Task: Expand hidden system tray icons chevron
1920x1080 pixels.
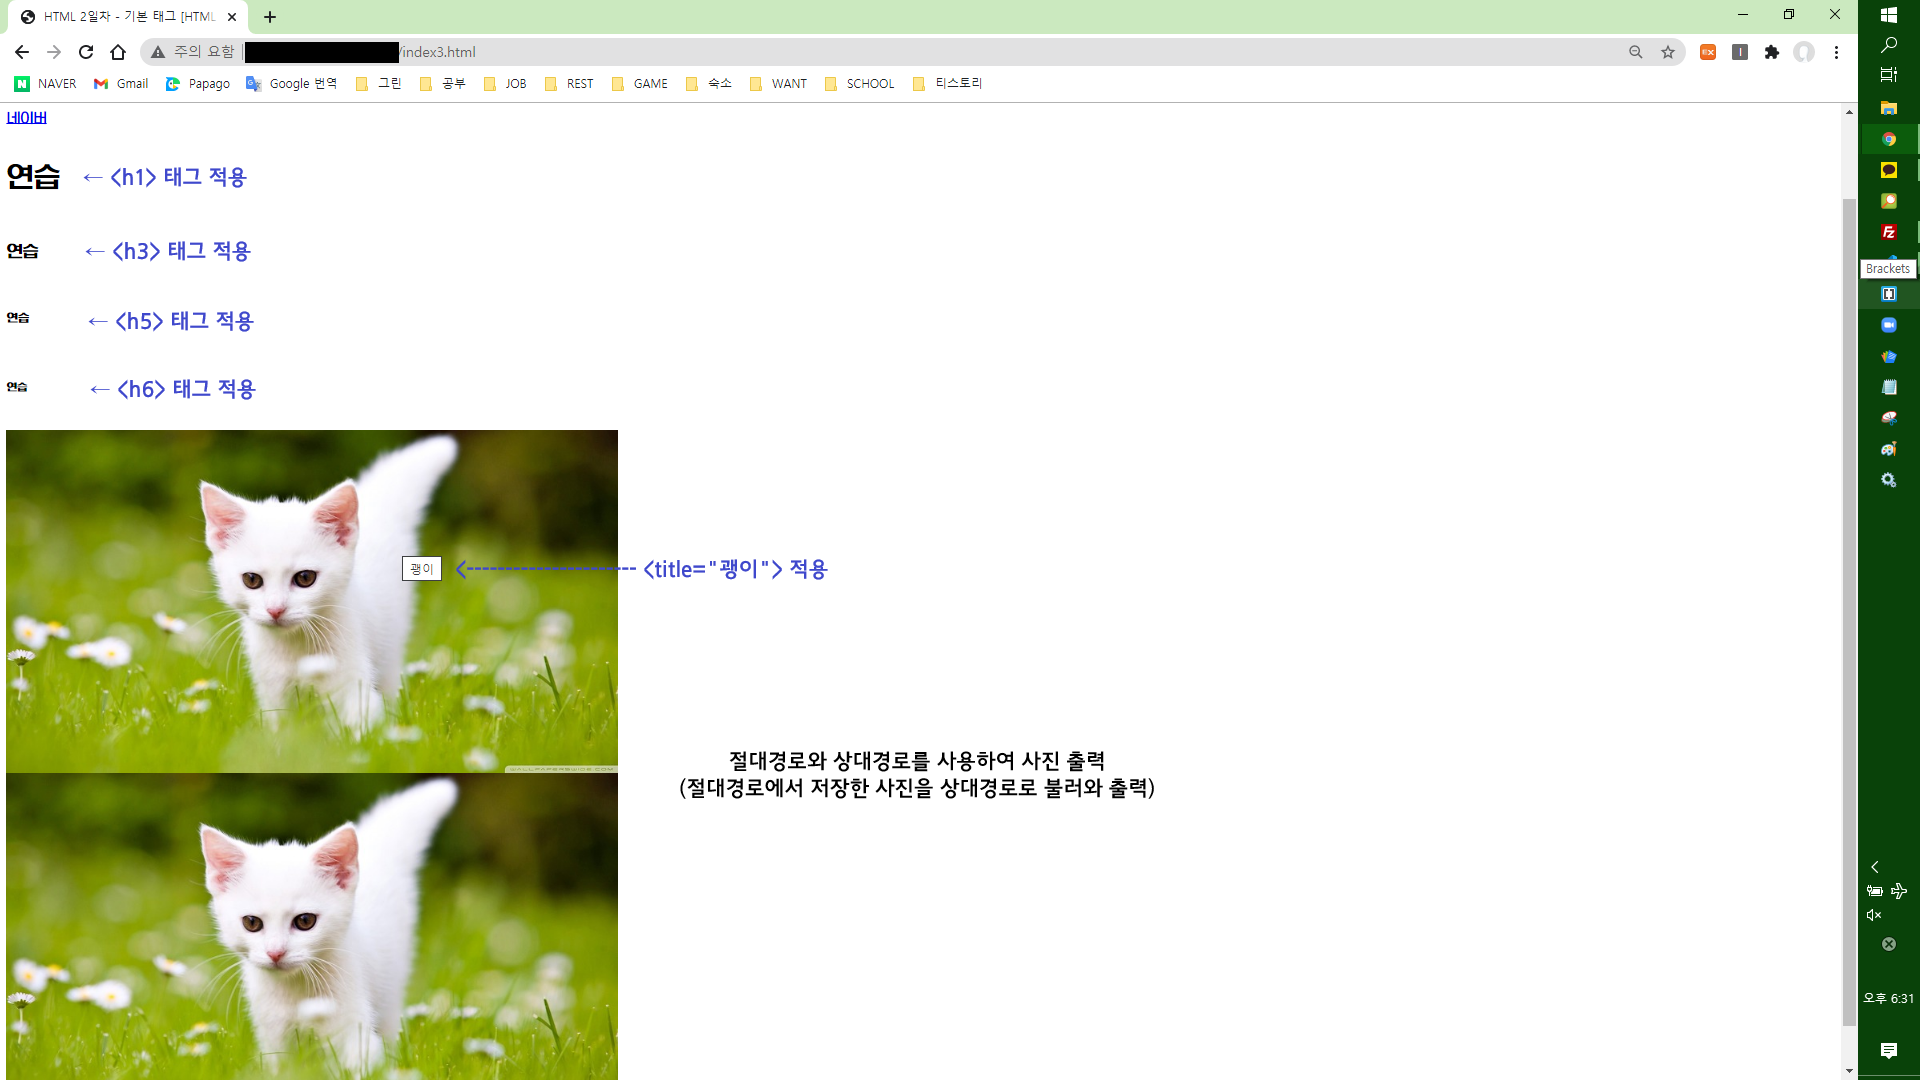Action: [1875, 867]
